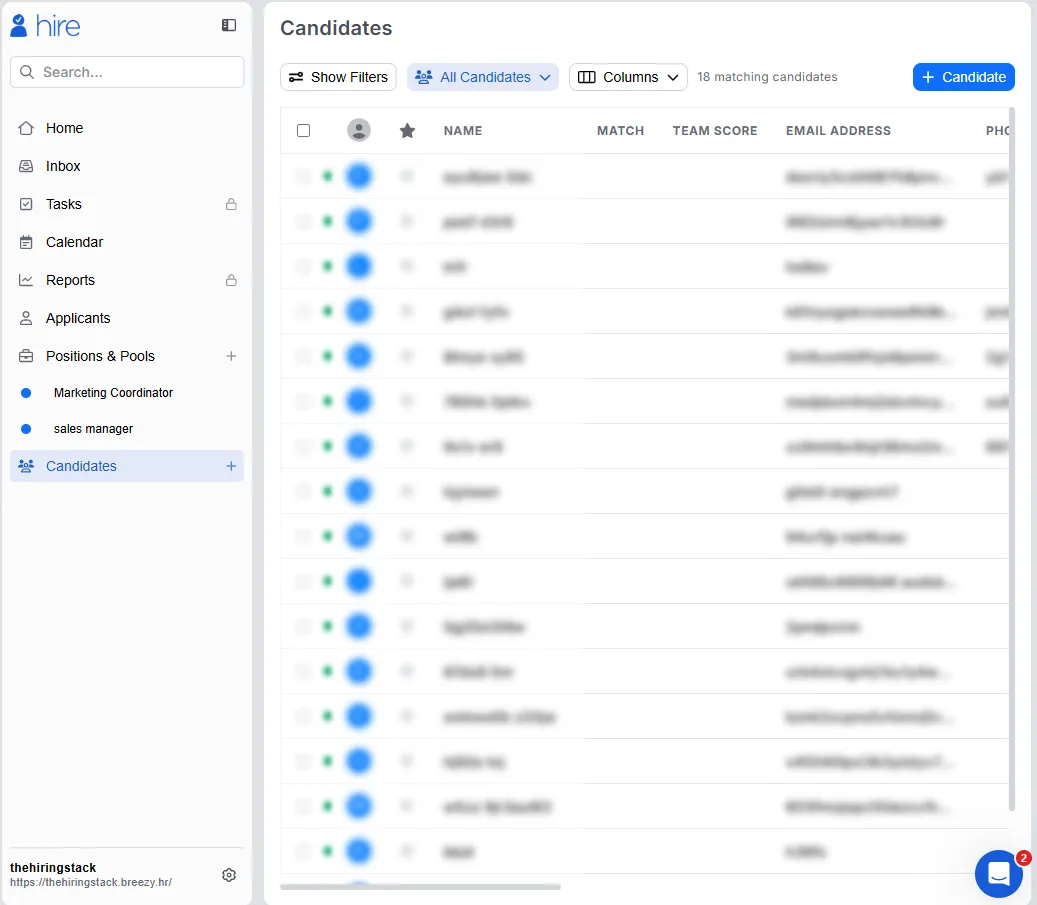Click the Reports chart icon
Screen dimensions: 1037x905
pyautogui.click(x=26, y=280)
